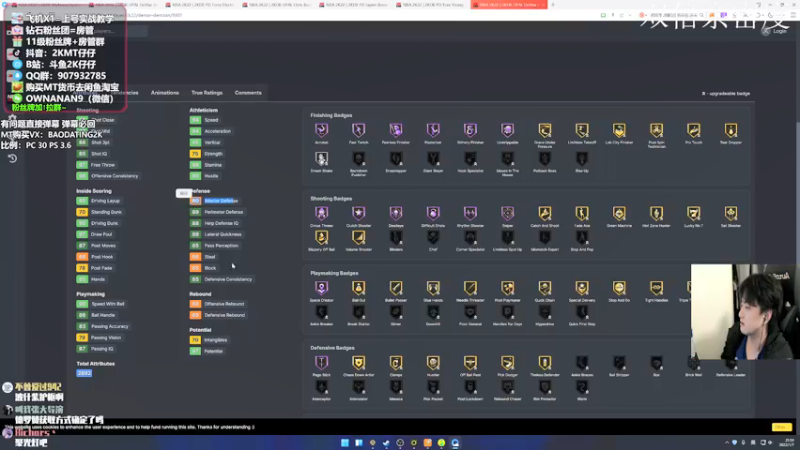Open the True Ratings tab

click(207, 93)
